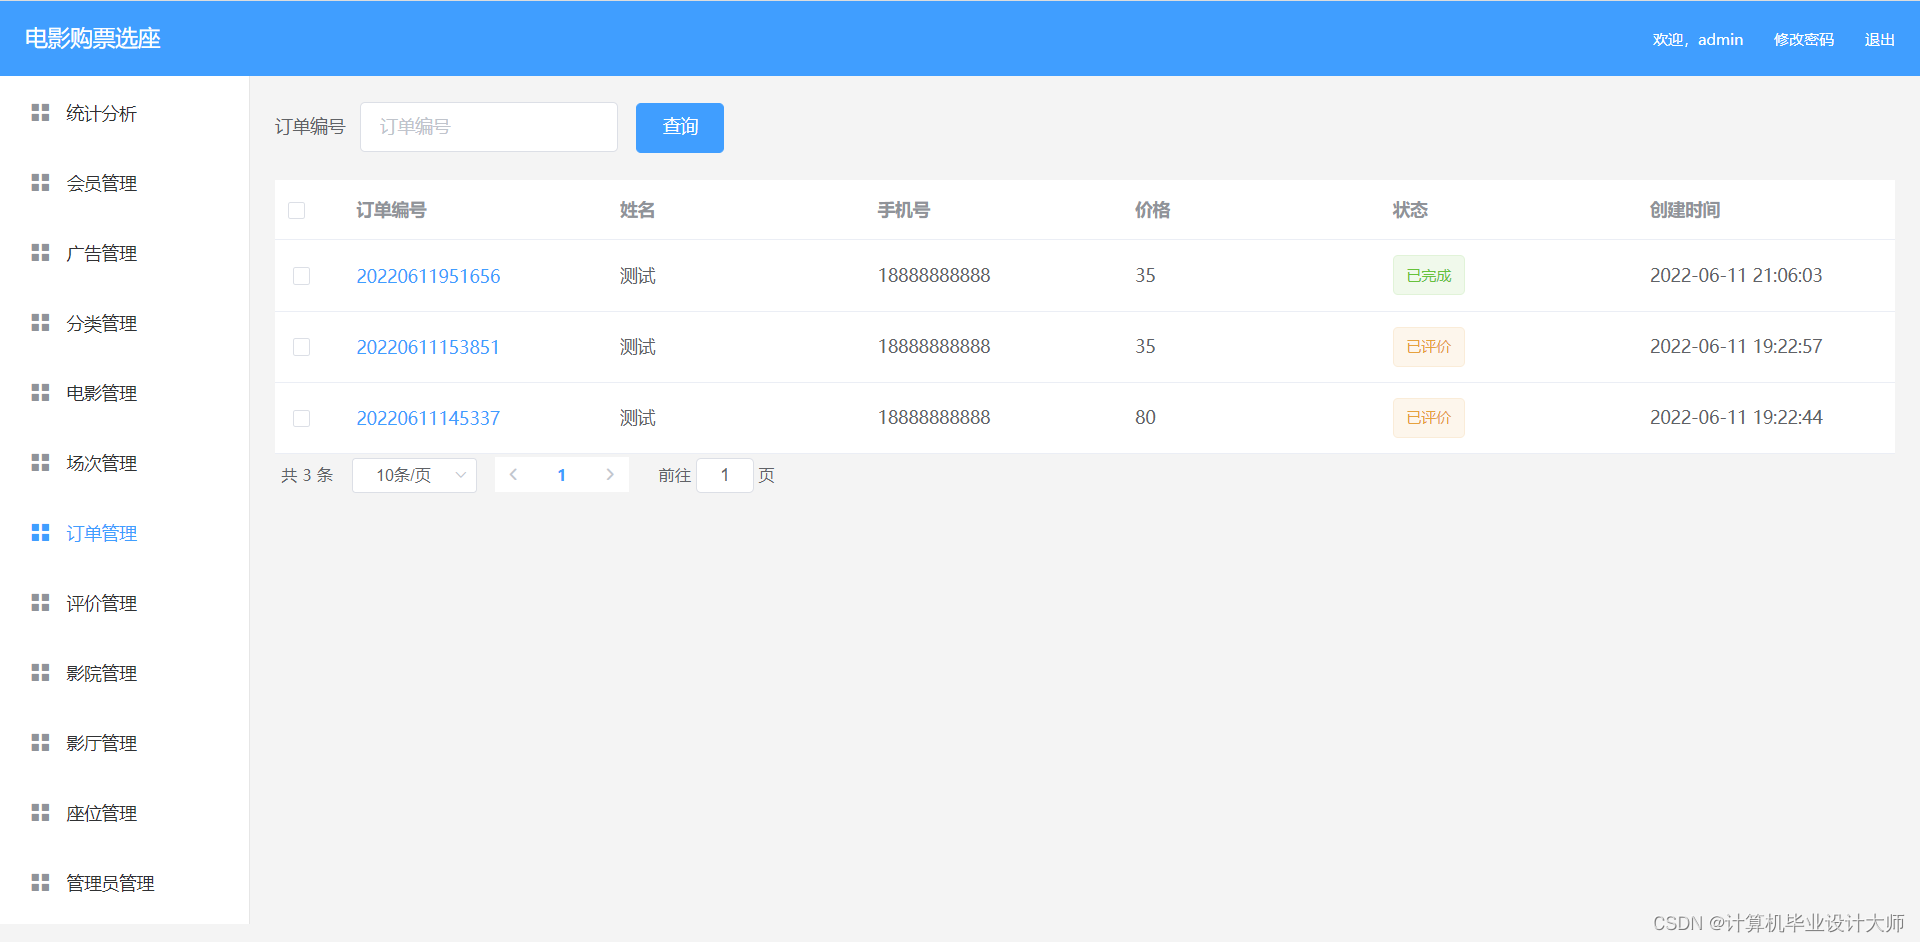Open 分类管理 in the sidebar

tap(101, 324)
